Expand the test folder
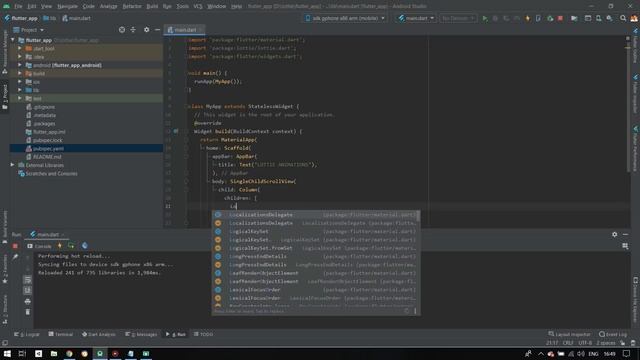This screenshot has height=360, width=640. pos(20,98)
